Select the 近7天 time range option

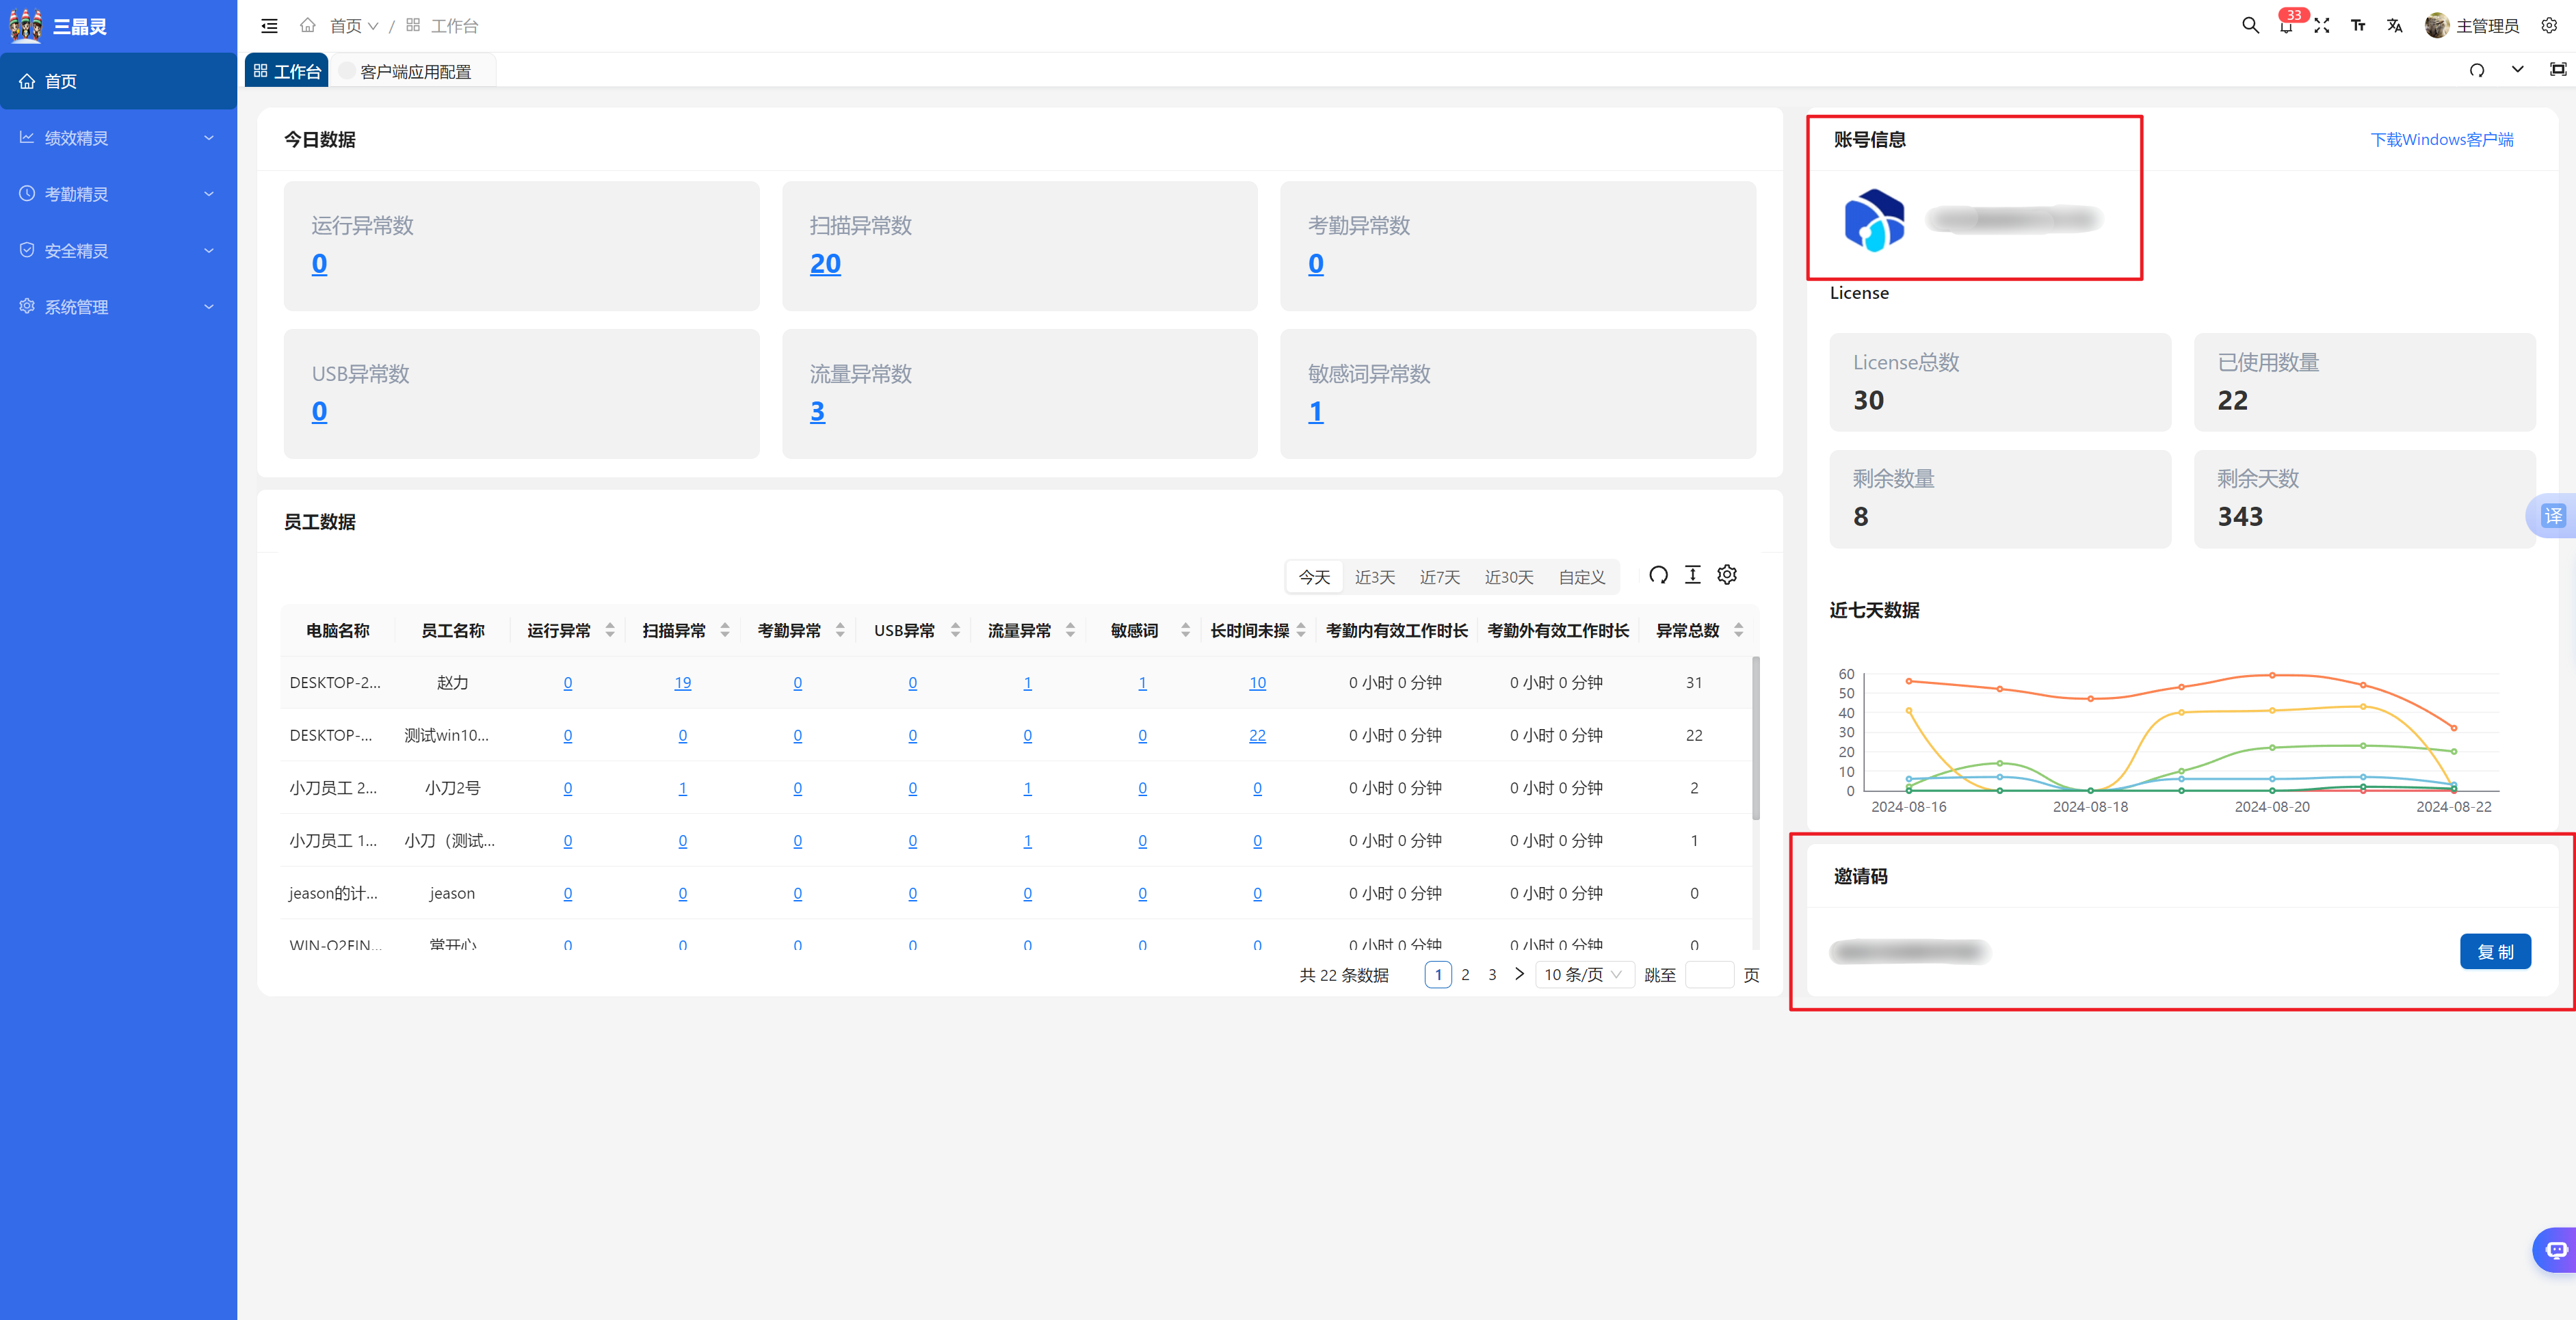pyautogui.click(x=1439, y=577)
